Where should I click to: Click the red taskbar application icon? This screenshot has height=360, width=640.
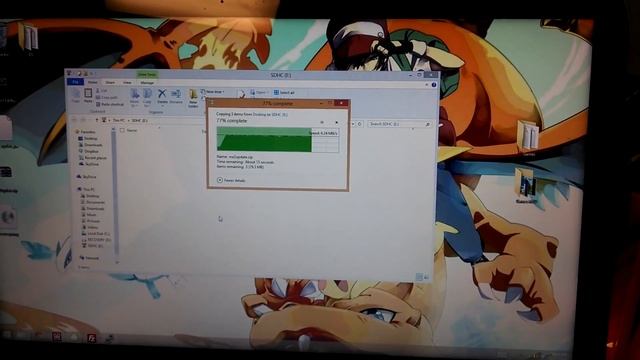click(92, 338)
